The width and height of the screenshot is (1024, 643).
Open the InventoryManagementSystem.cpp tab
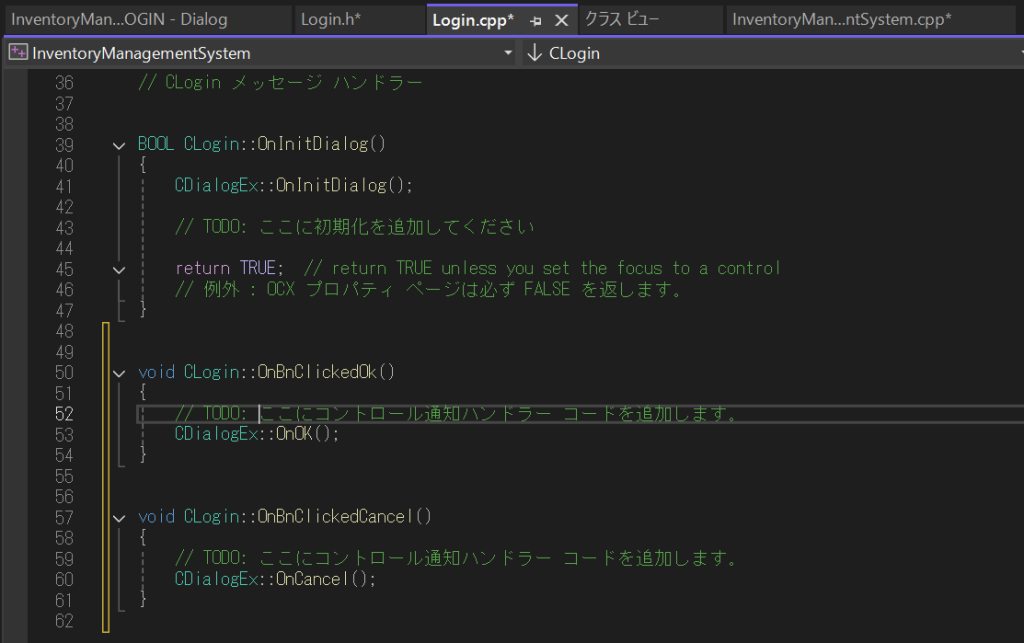(840, 20)
